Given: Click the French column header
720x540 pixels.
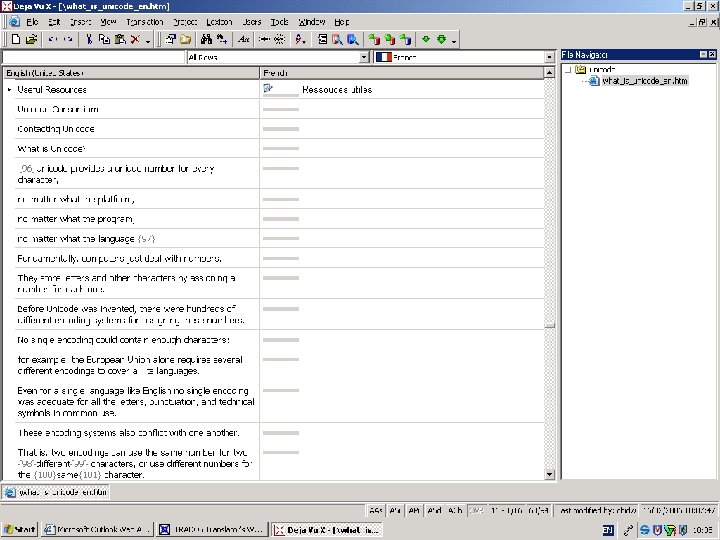Looking at the screenshot, I should pos(402,73).
